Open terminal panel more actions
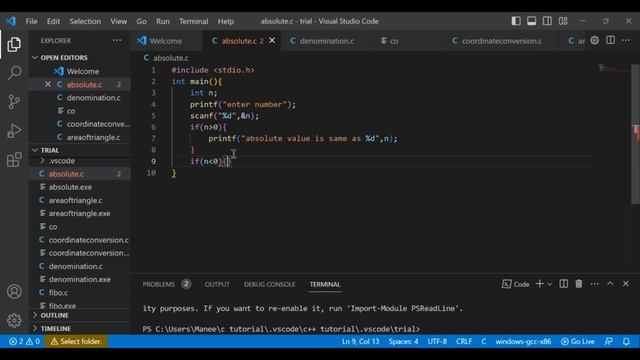 594,284
